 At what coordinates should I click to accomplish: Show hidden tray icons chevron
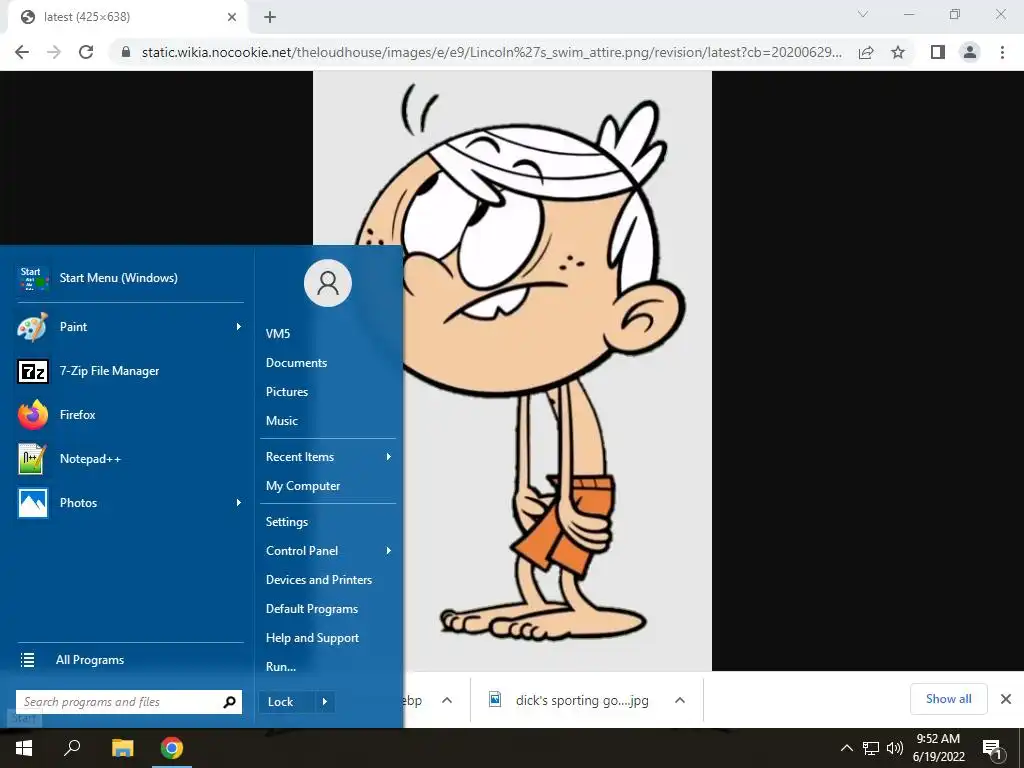(846, 748)
